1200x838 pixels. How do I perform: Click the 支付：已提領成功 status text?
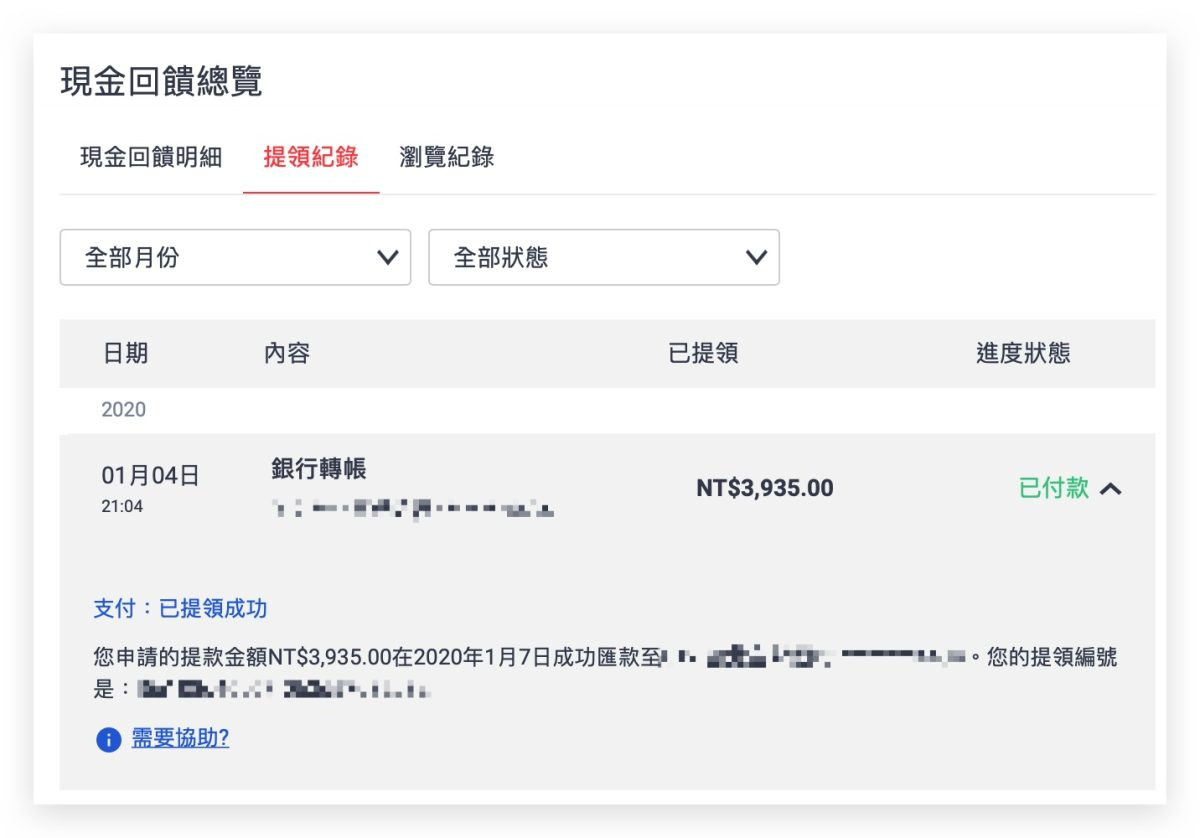(x=180, y=609)
